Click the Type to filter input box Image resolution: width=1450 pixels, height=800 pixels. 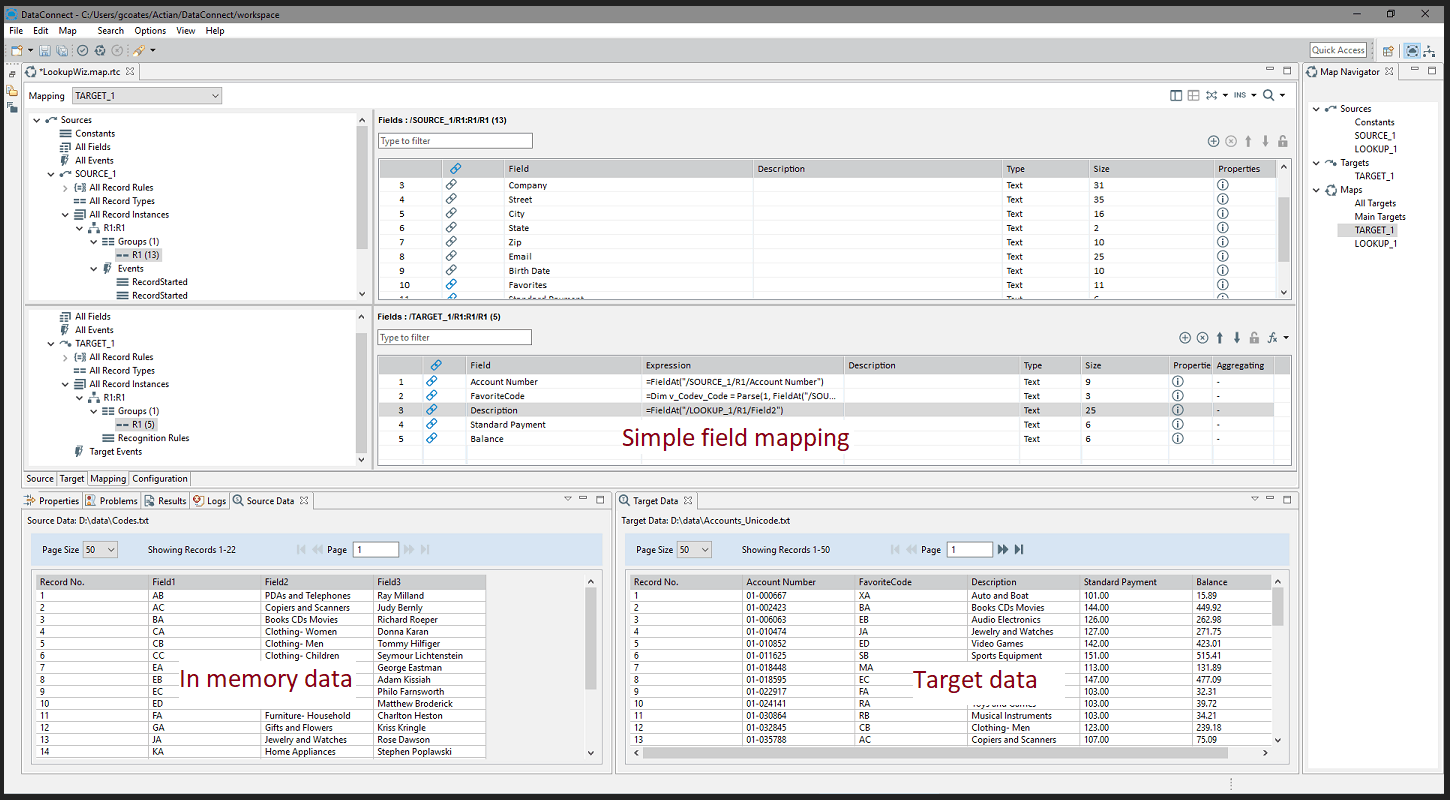[455, 140]
